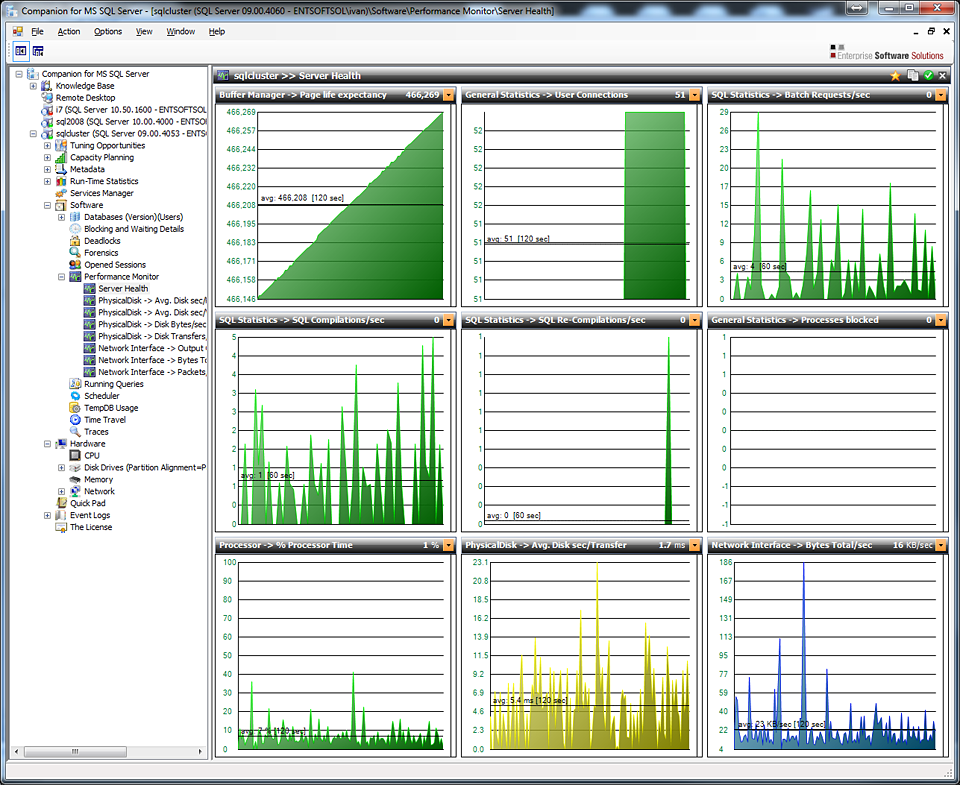960x785 pixels.
Task: Click the TempDB Usage icon
Action: 75,408
